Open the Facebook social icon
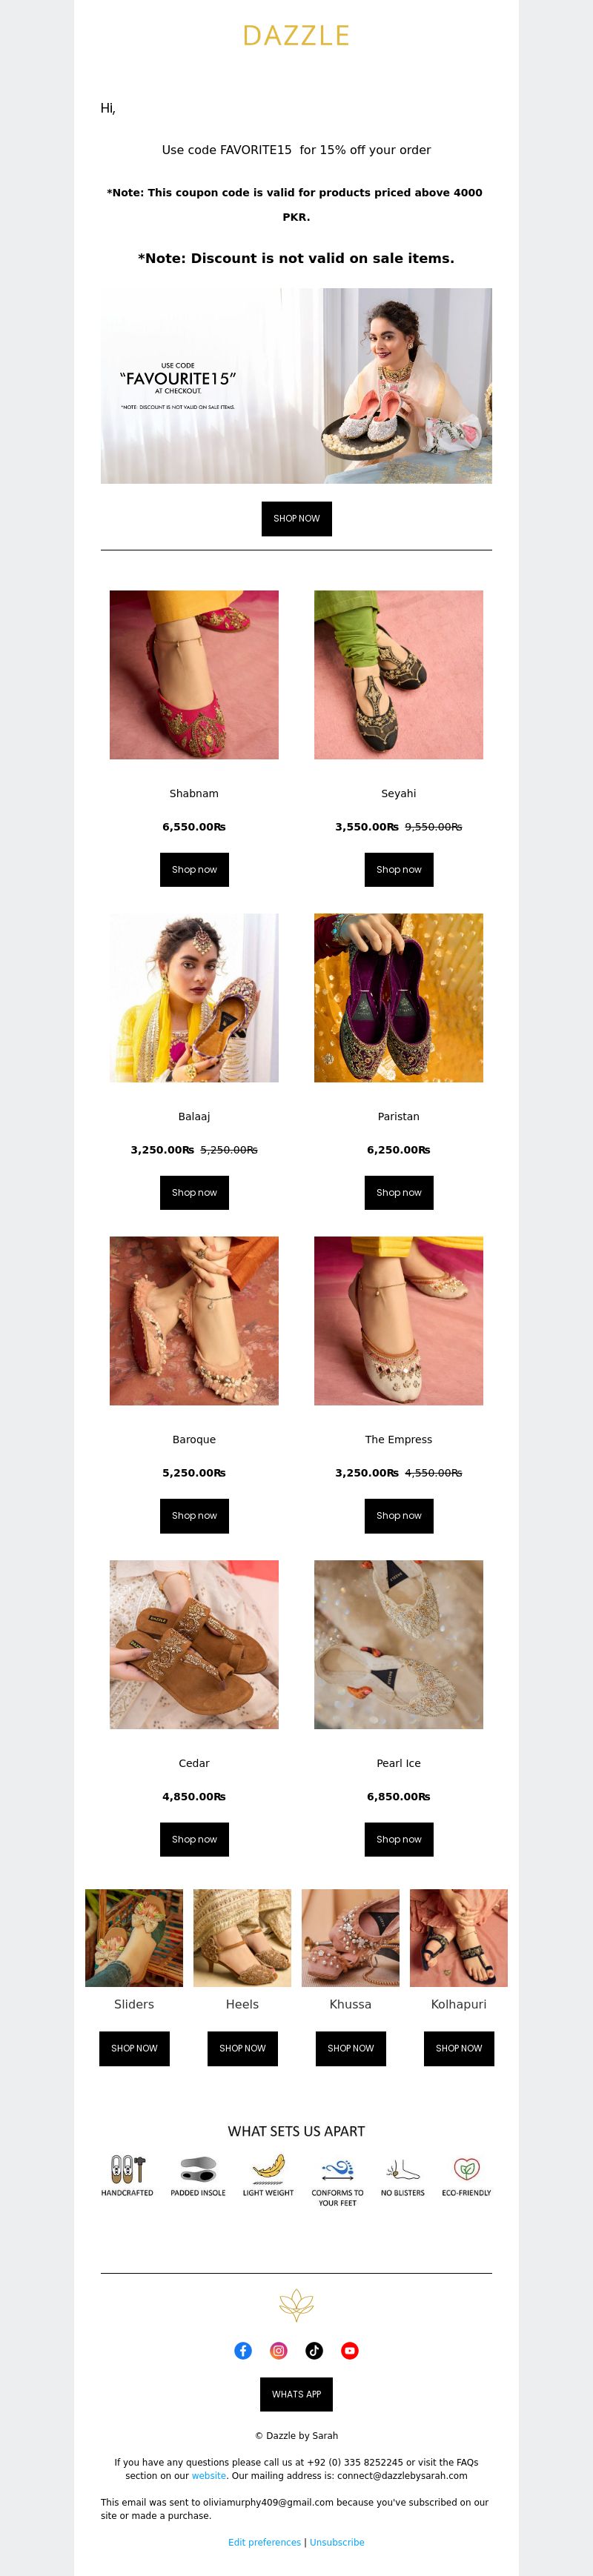Viewport: 593px width, 2576px height. pyautogui.click(x=243, y=2350)
